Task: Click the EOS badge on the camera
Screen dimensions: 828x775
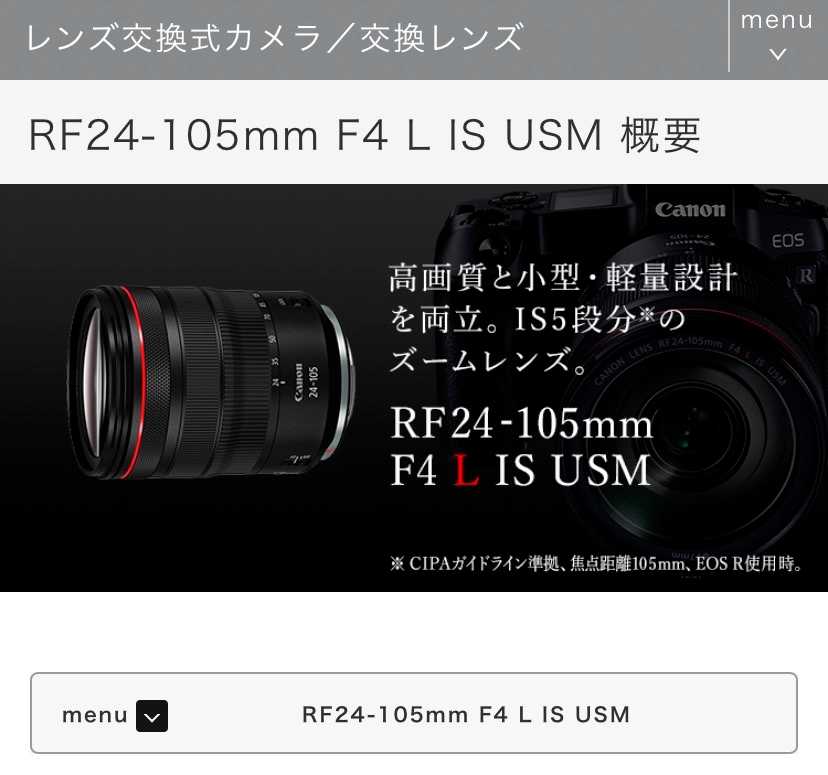Action: tap(788, 241)
